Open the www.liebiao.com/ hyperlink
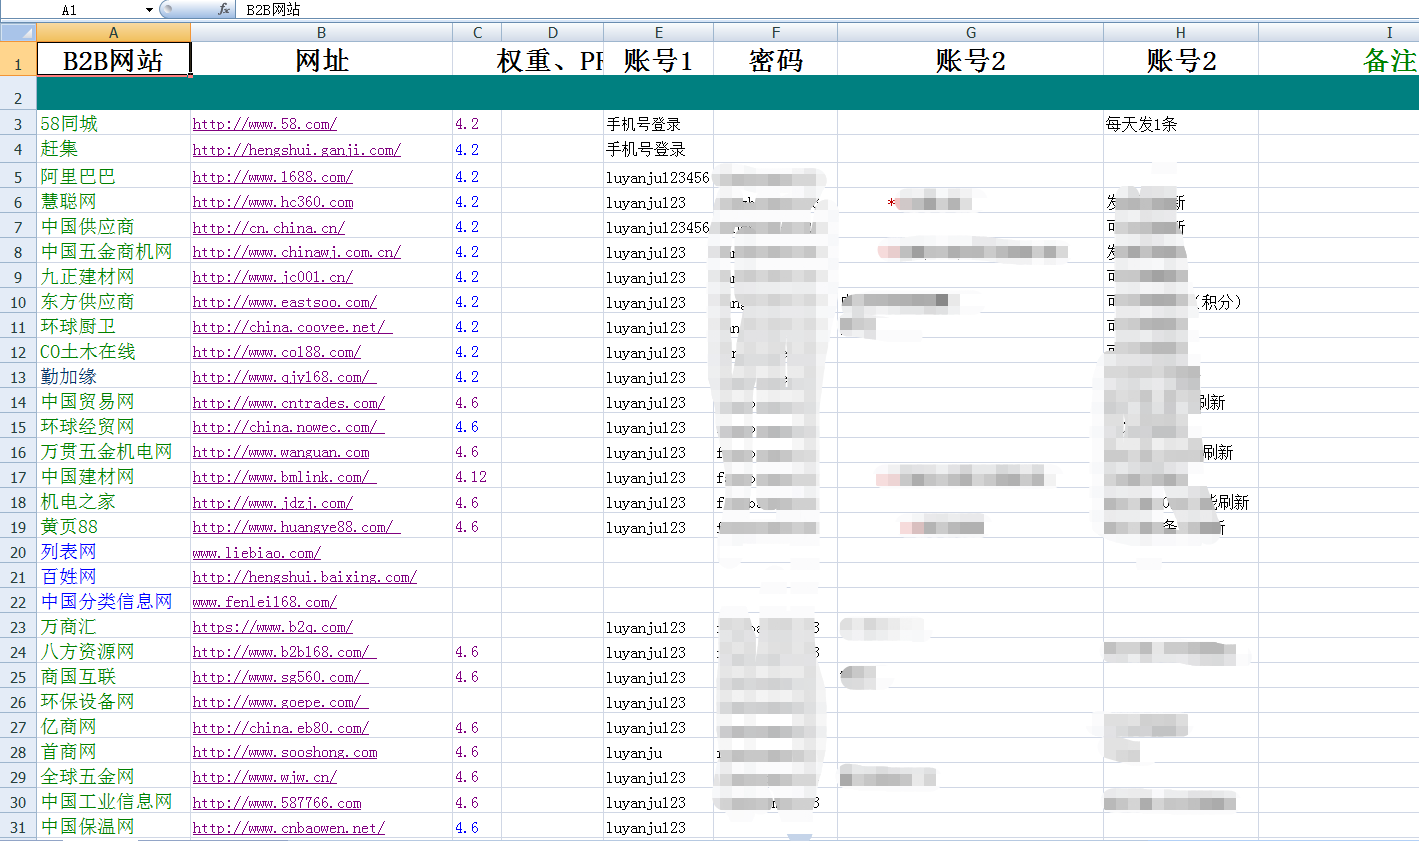The width and height of the screenshot is (1419, 841). 255,551
